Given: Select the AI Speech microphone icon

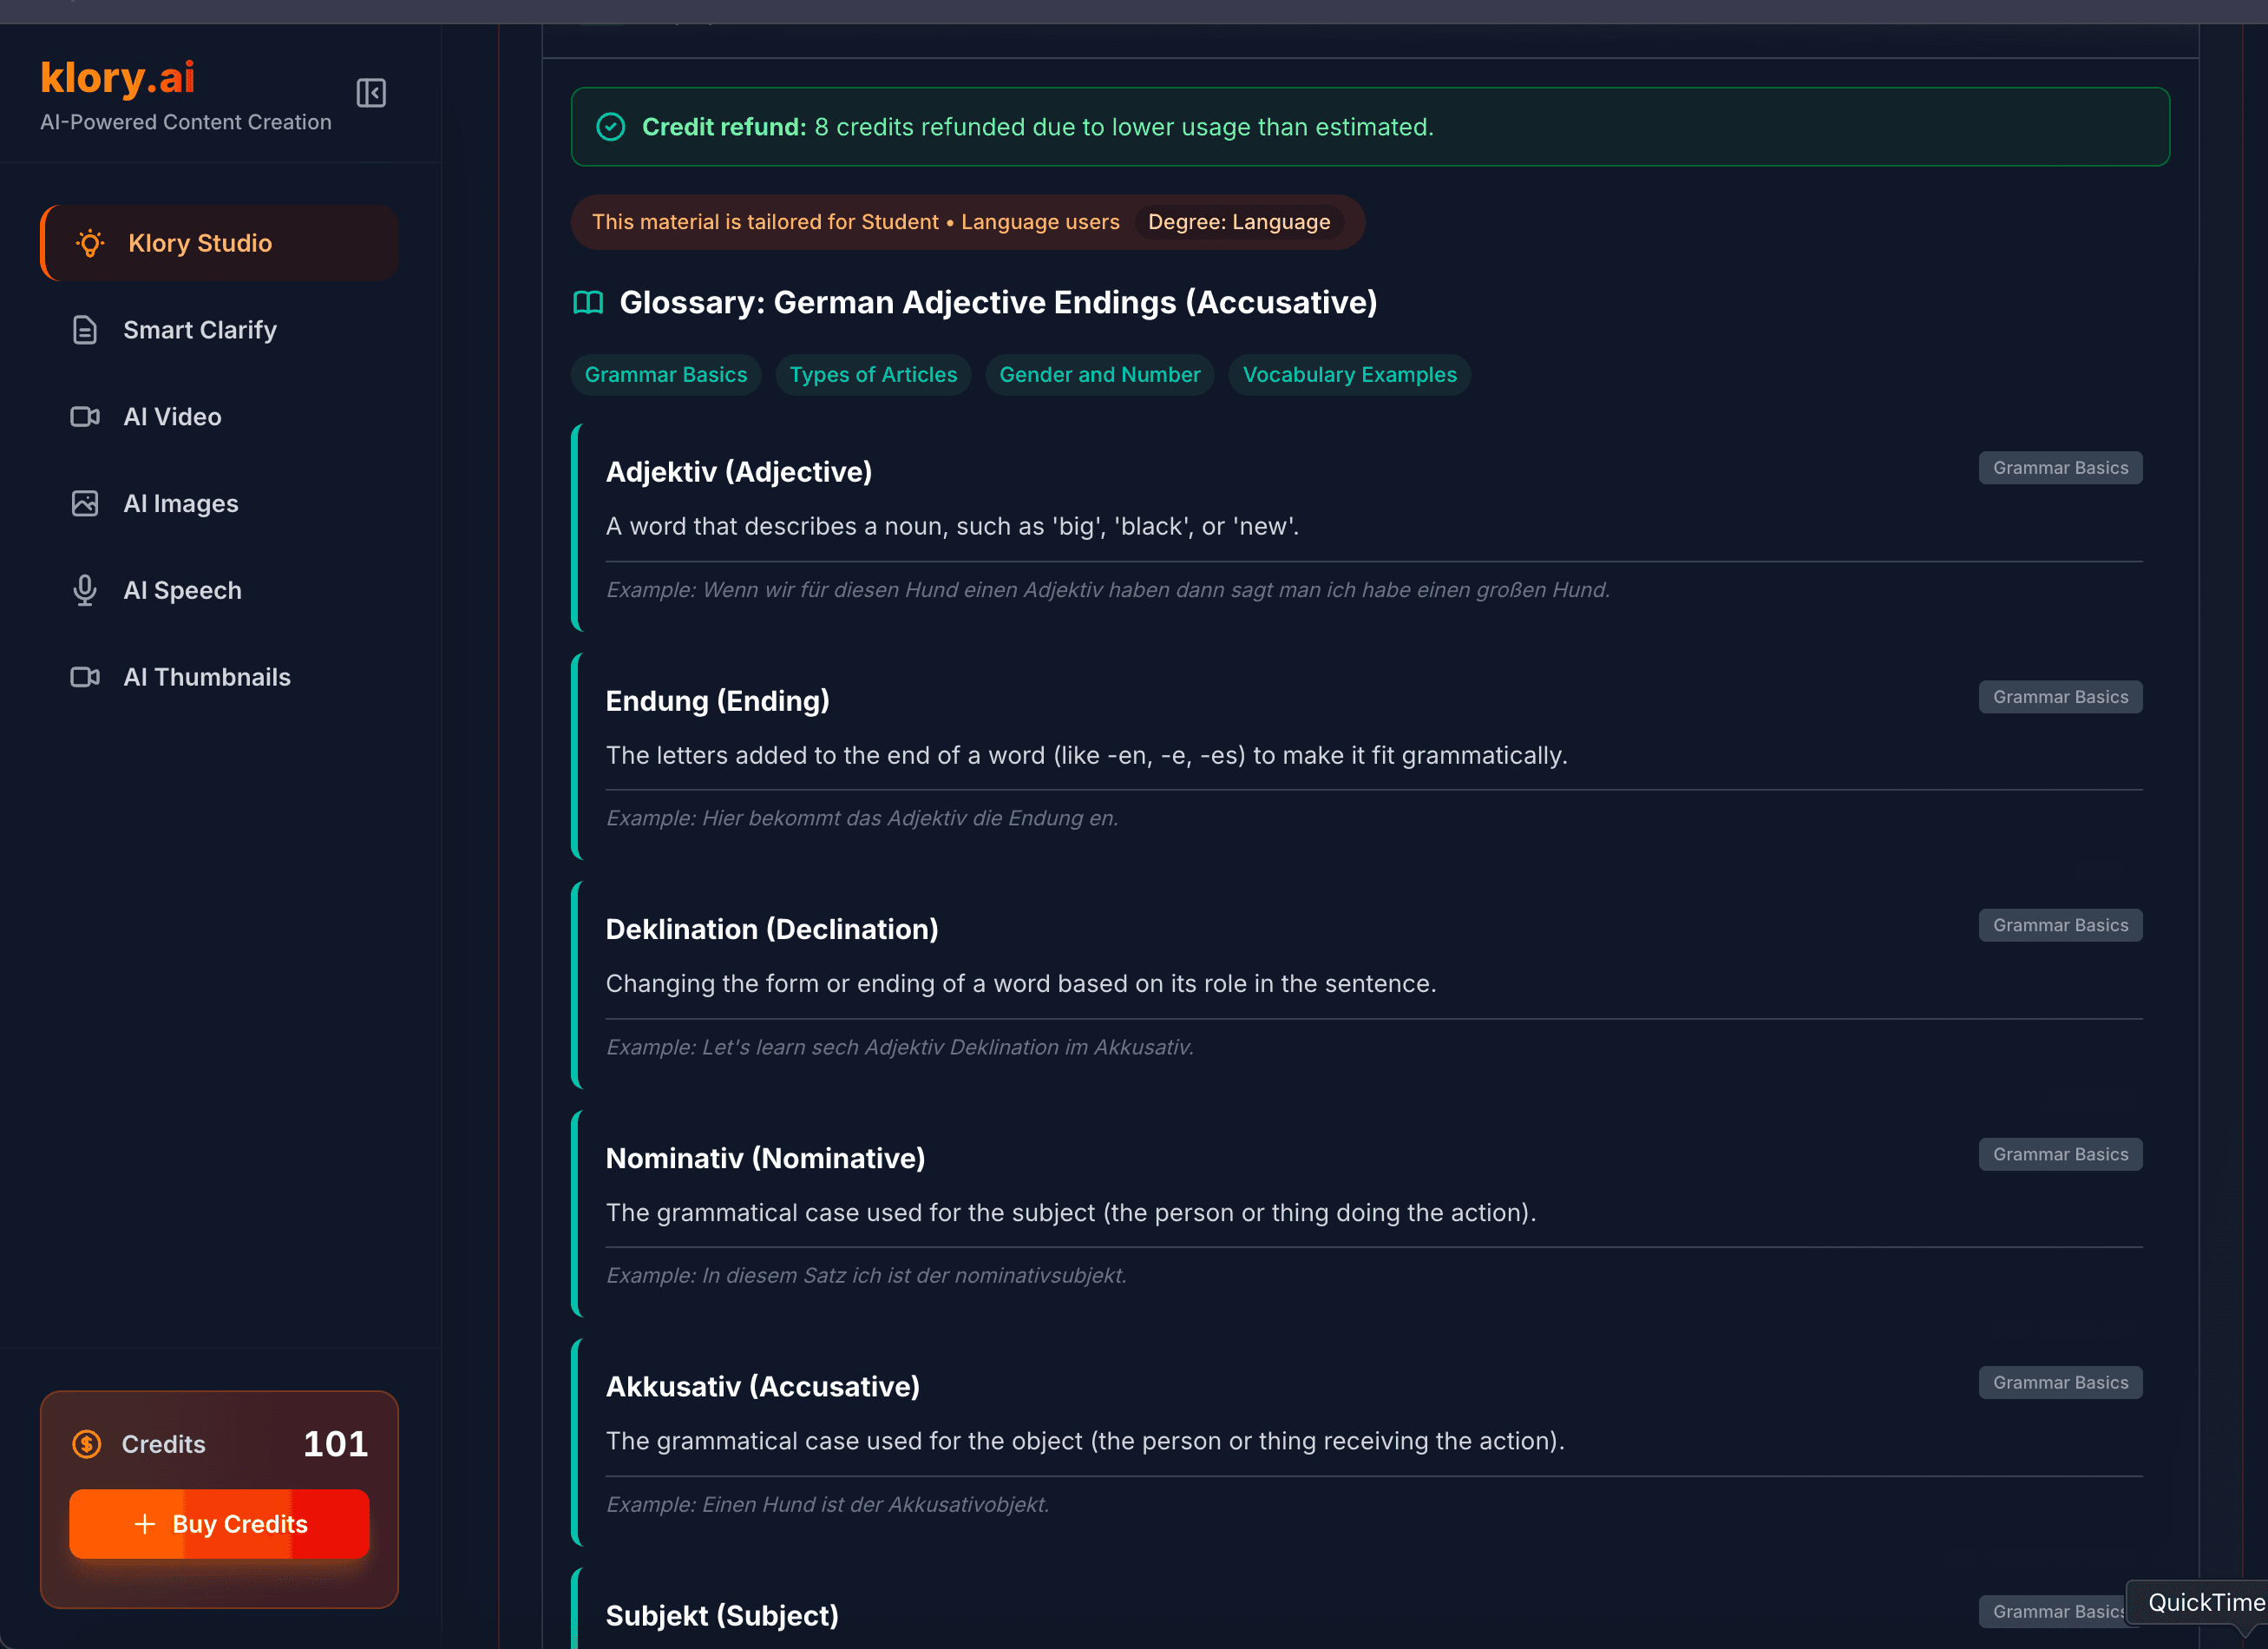Looking at the screenshot, I should click(x=85, y=590).
